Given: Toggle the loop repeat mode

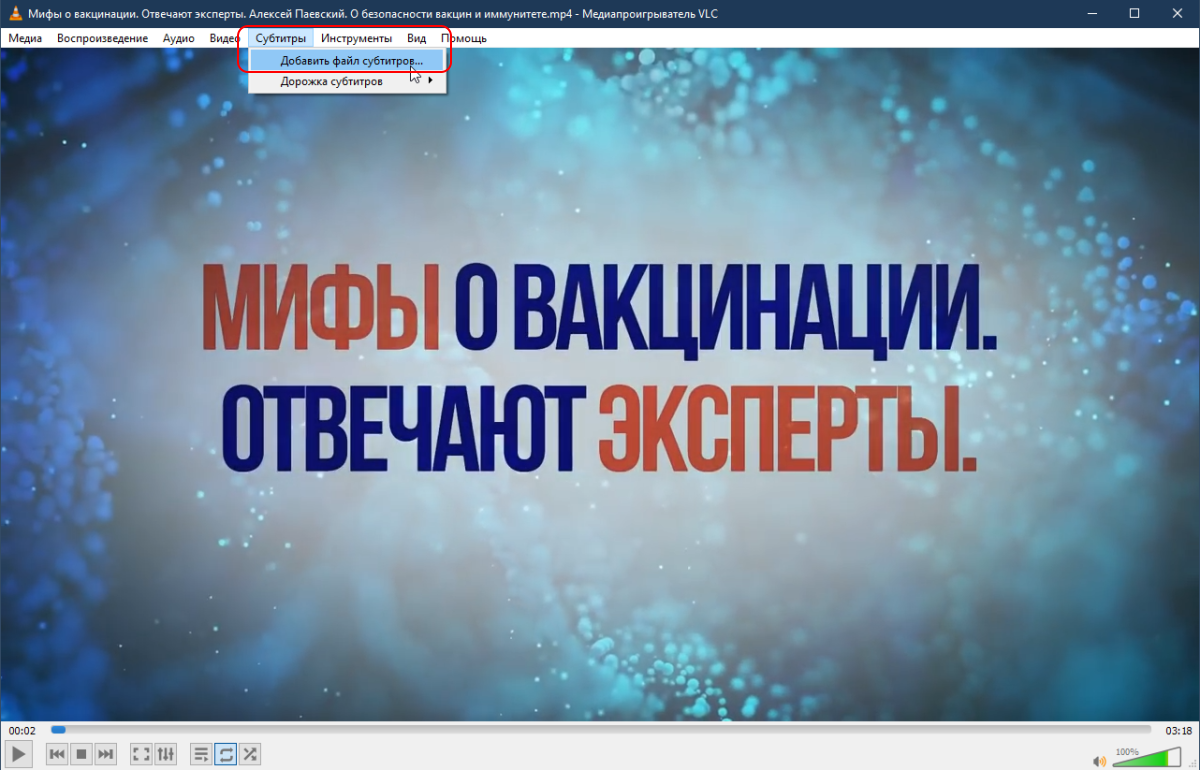Looking at the screenshot, I should coord(226,753).
